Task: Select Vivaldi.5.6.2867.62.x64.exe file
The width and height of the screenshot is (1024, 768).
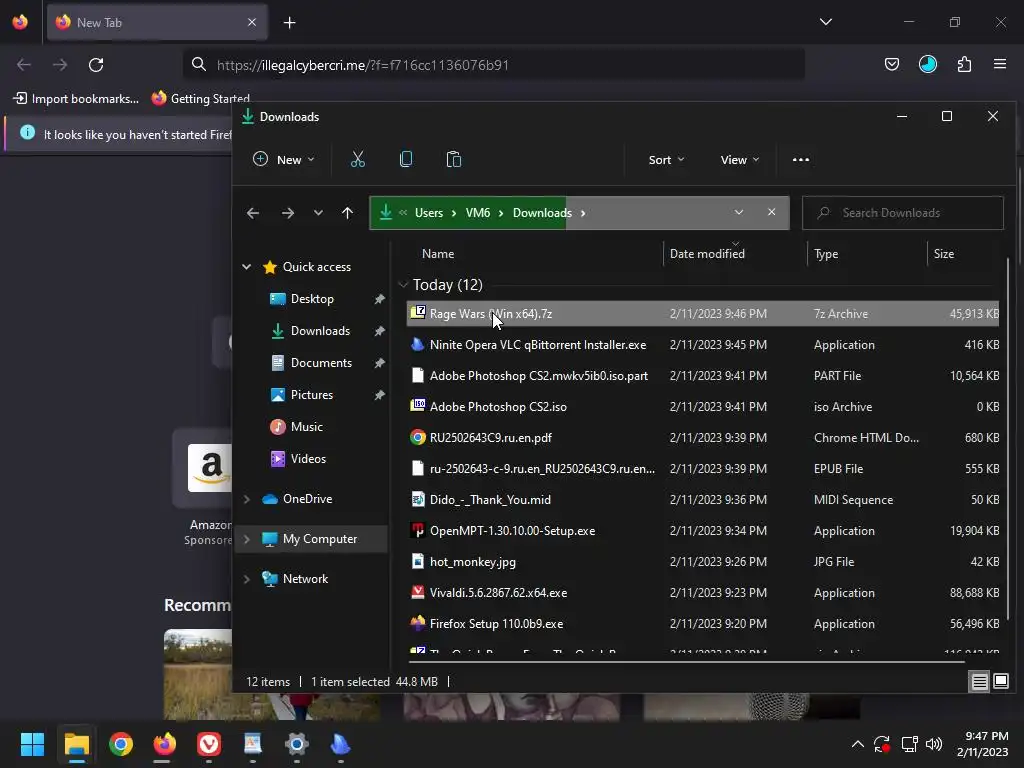Action: (703, 592)
